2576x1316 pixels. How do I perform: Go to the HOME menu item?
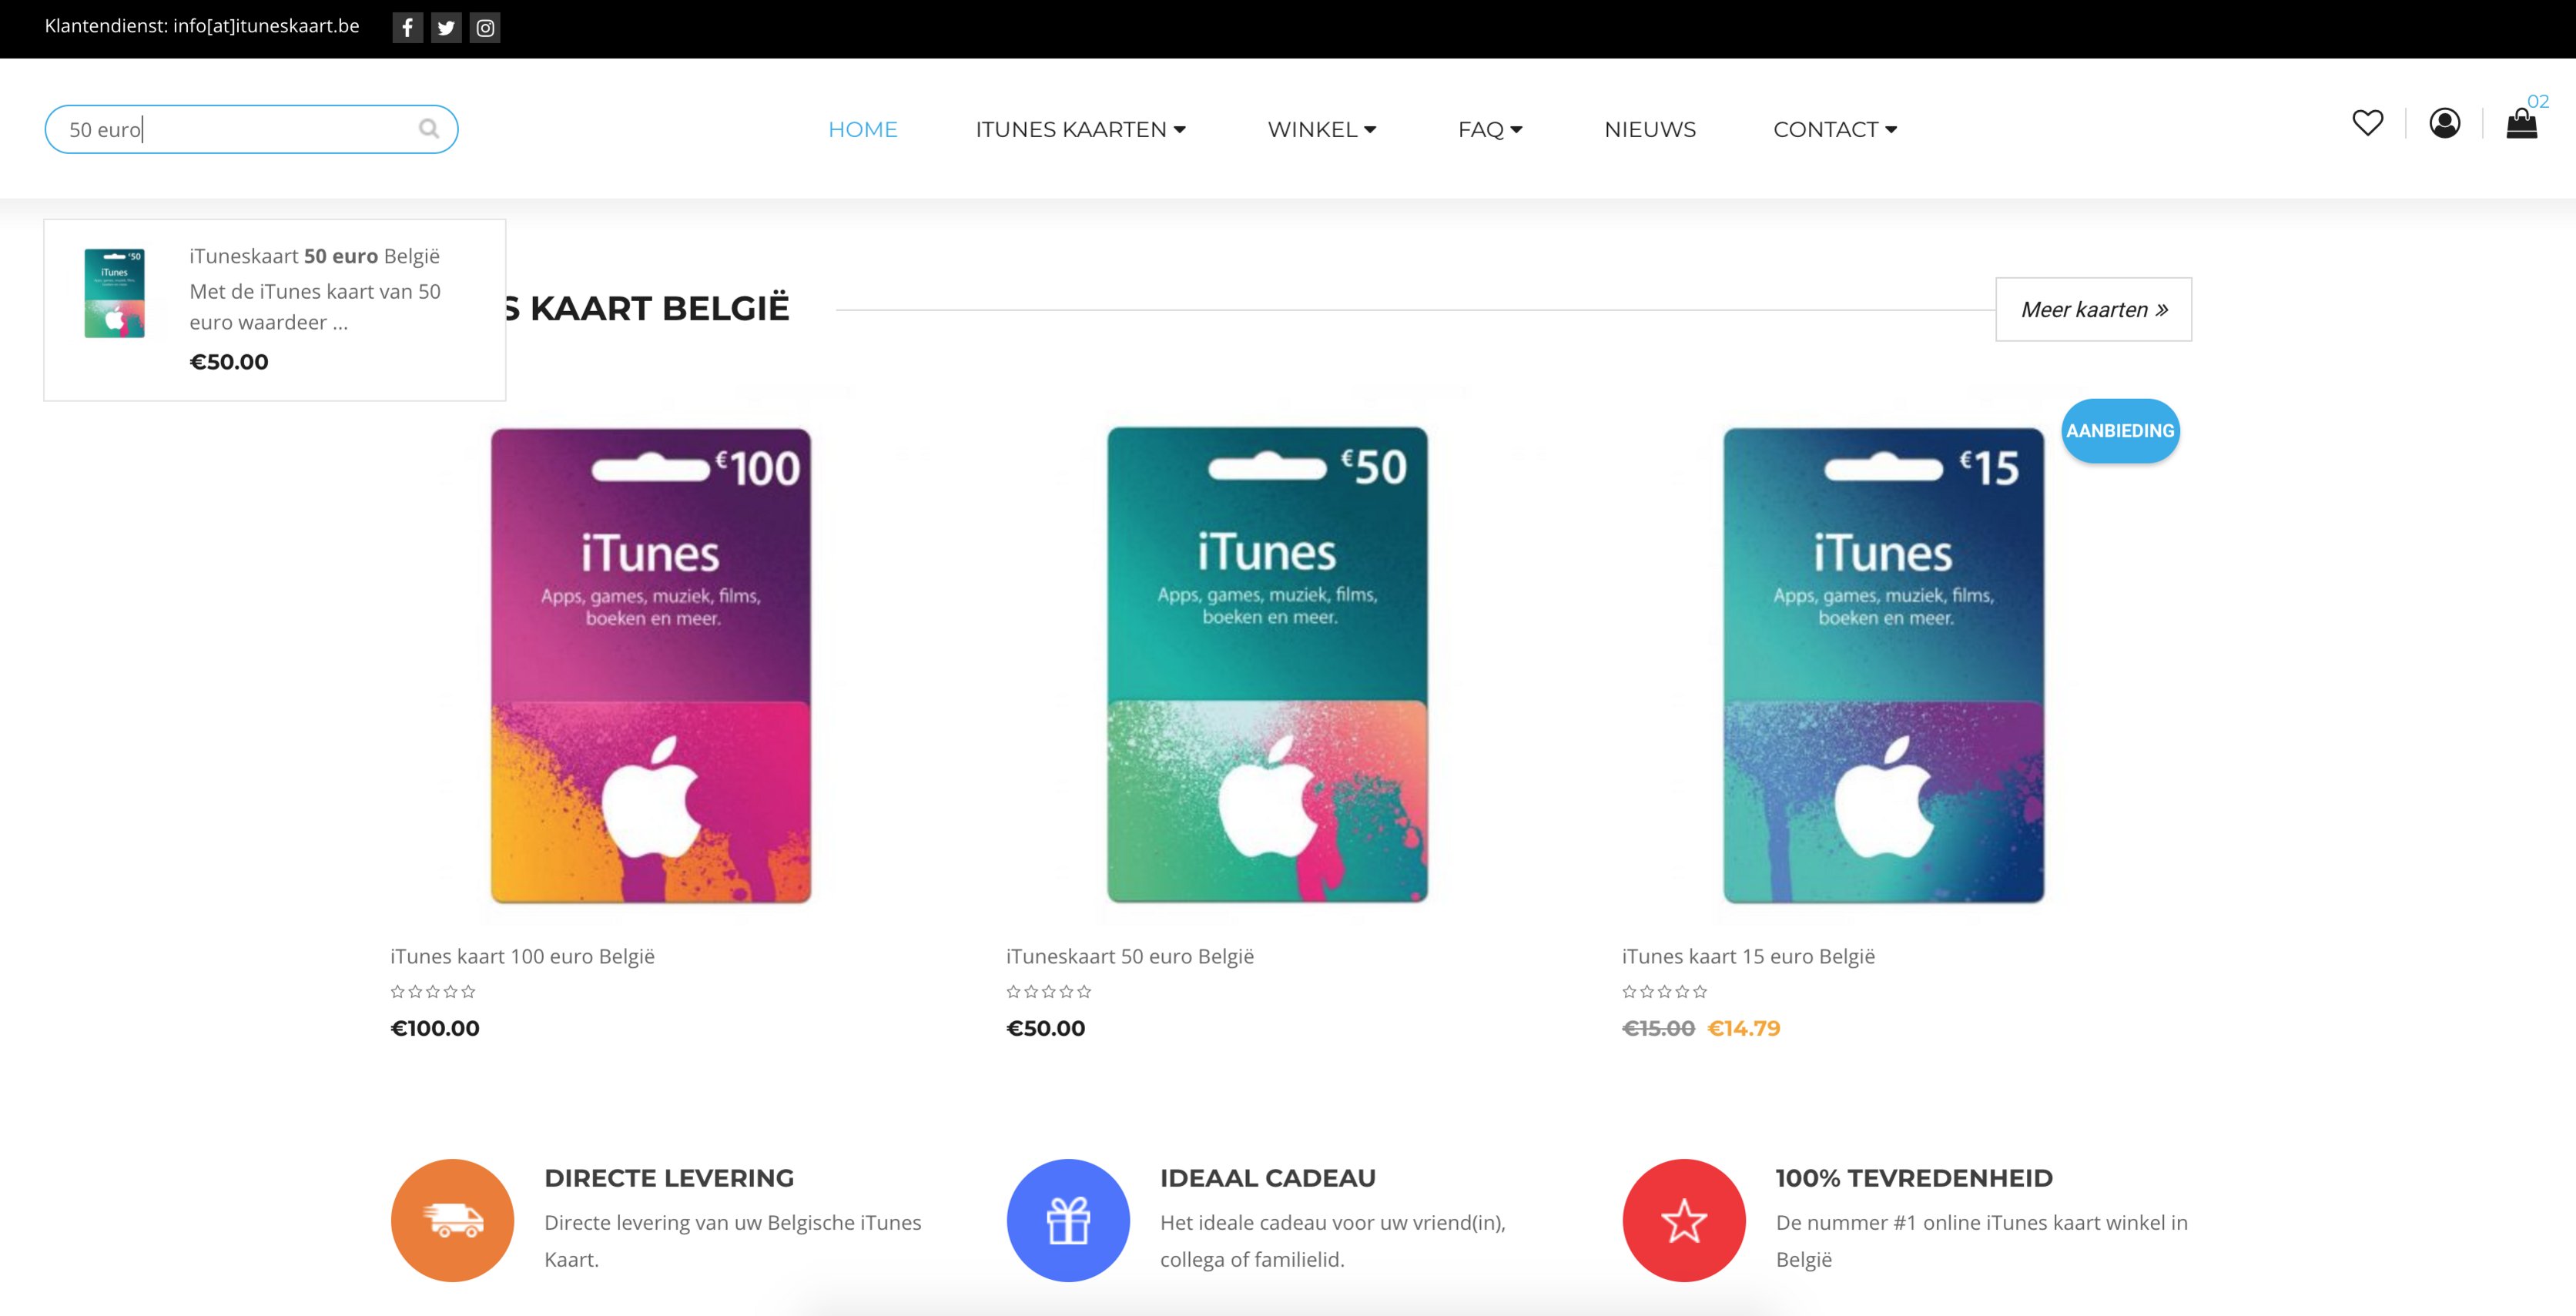coord(863,130)
